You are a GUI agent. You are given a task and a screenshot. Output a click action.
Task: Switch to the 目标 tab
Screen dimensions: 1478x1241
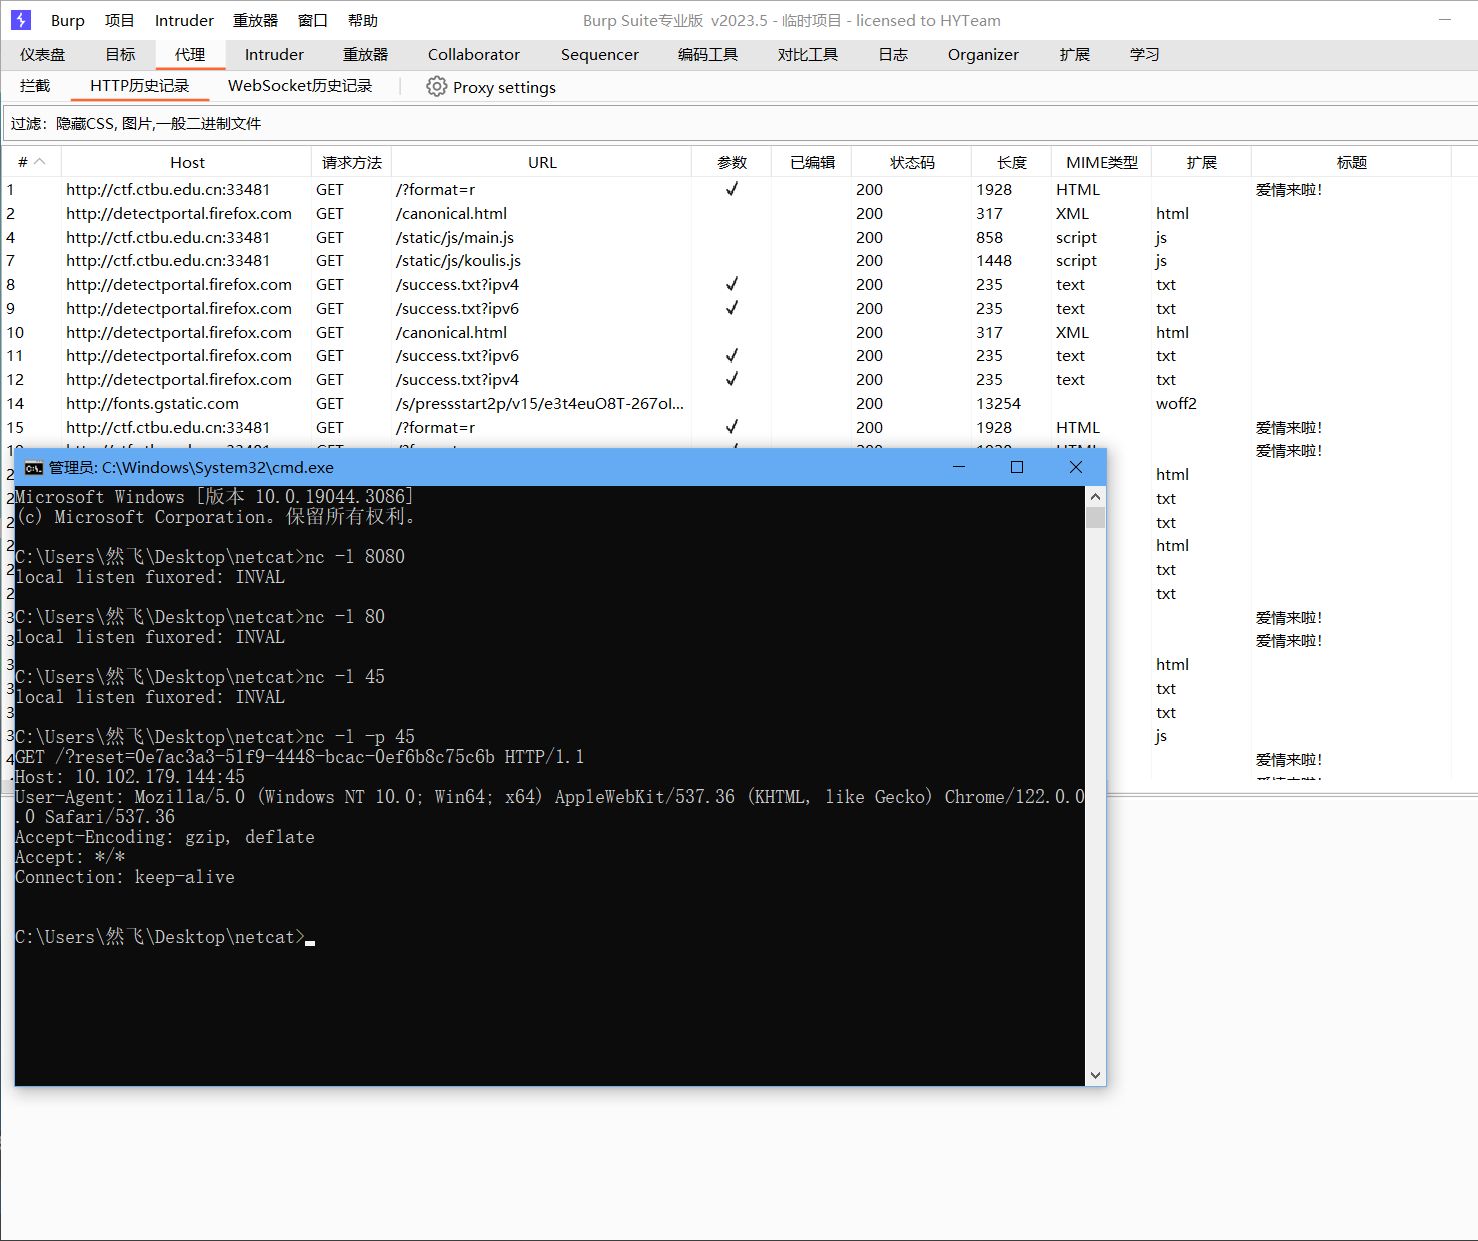(120, 55)
